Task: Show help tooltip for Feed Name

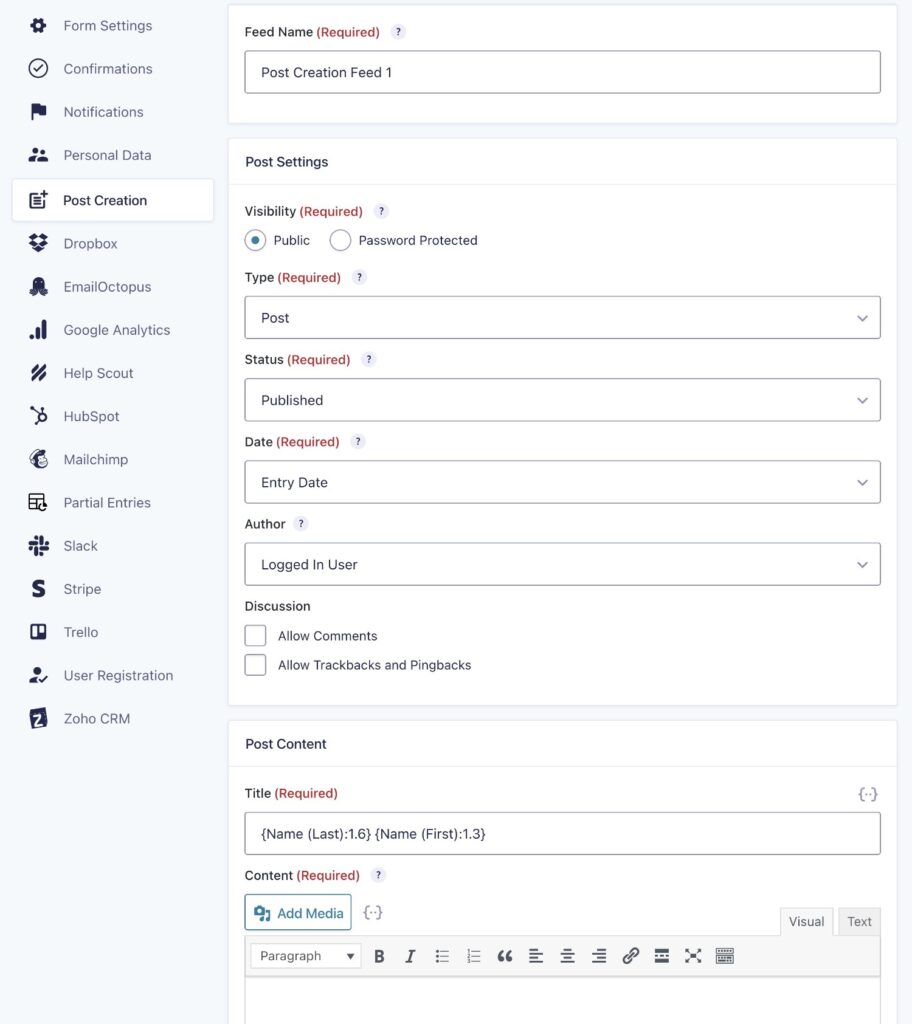Action: (x=398, y=31)
